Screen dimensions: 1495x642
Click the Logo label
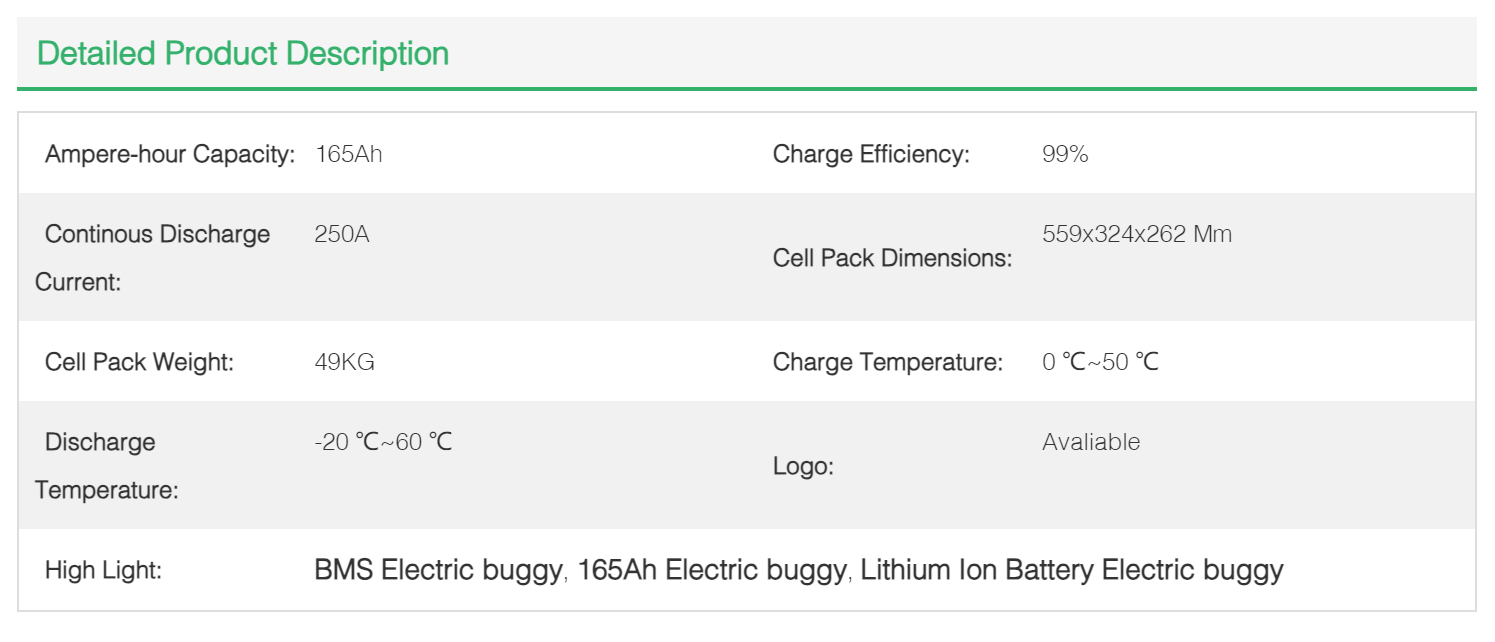803,466
